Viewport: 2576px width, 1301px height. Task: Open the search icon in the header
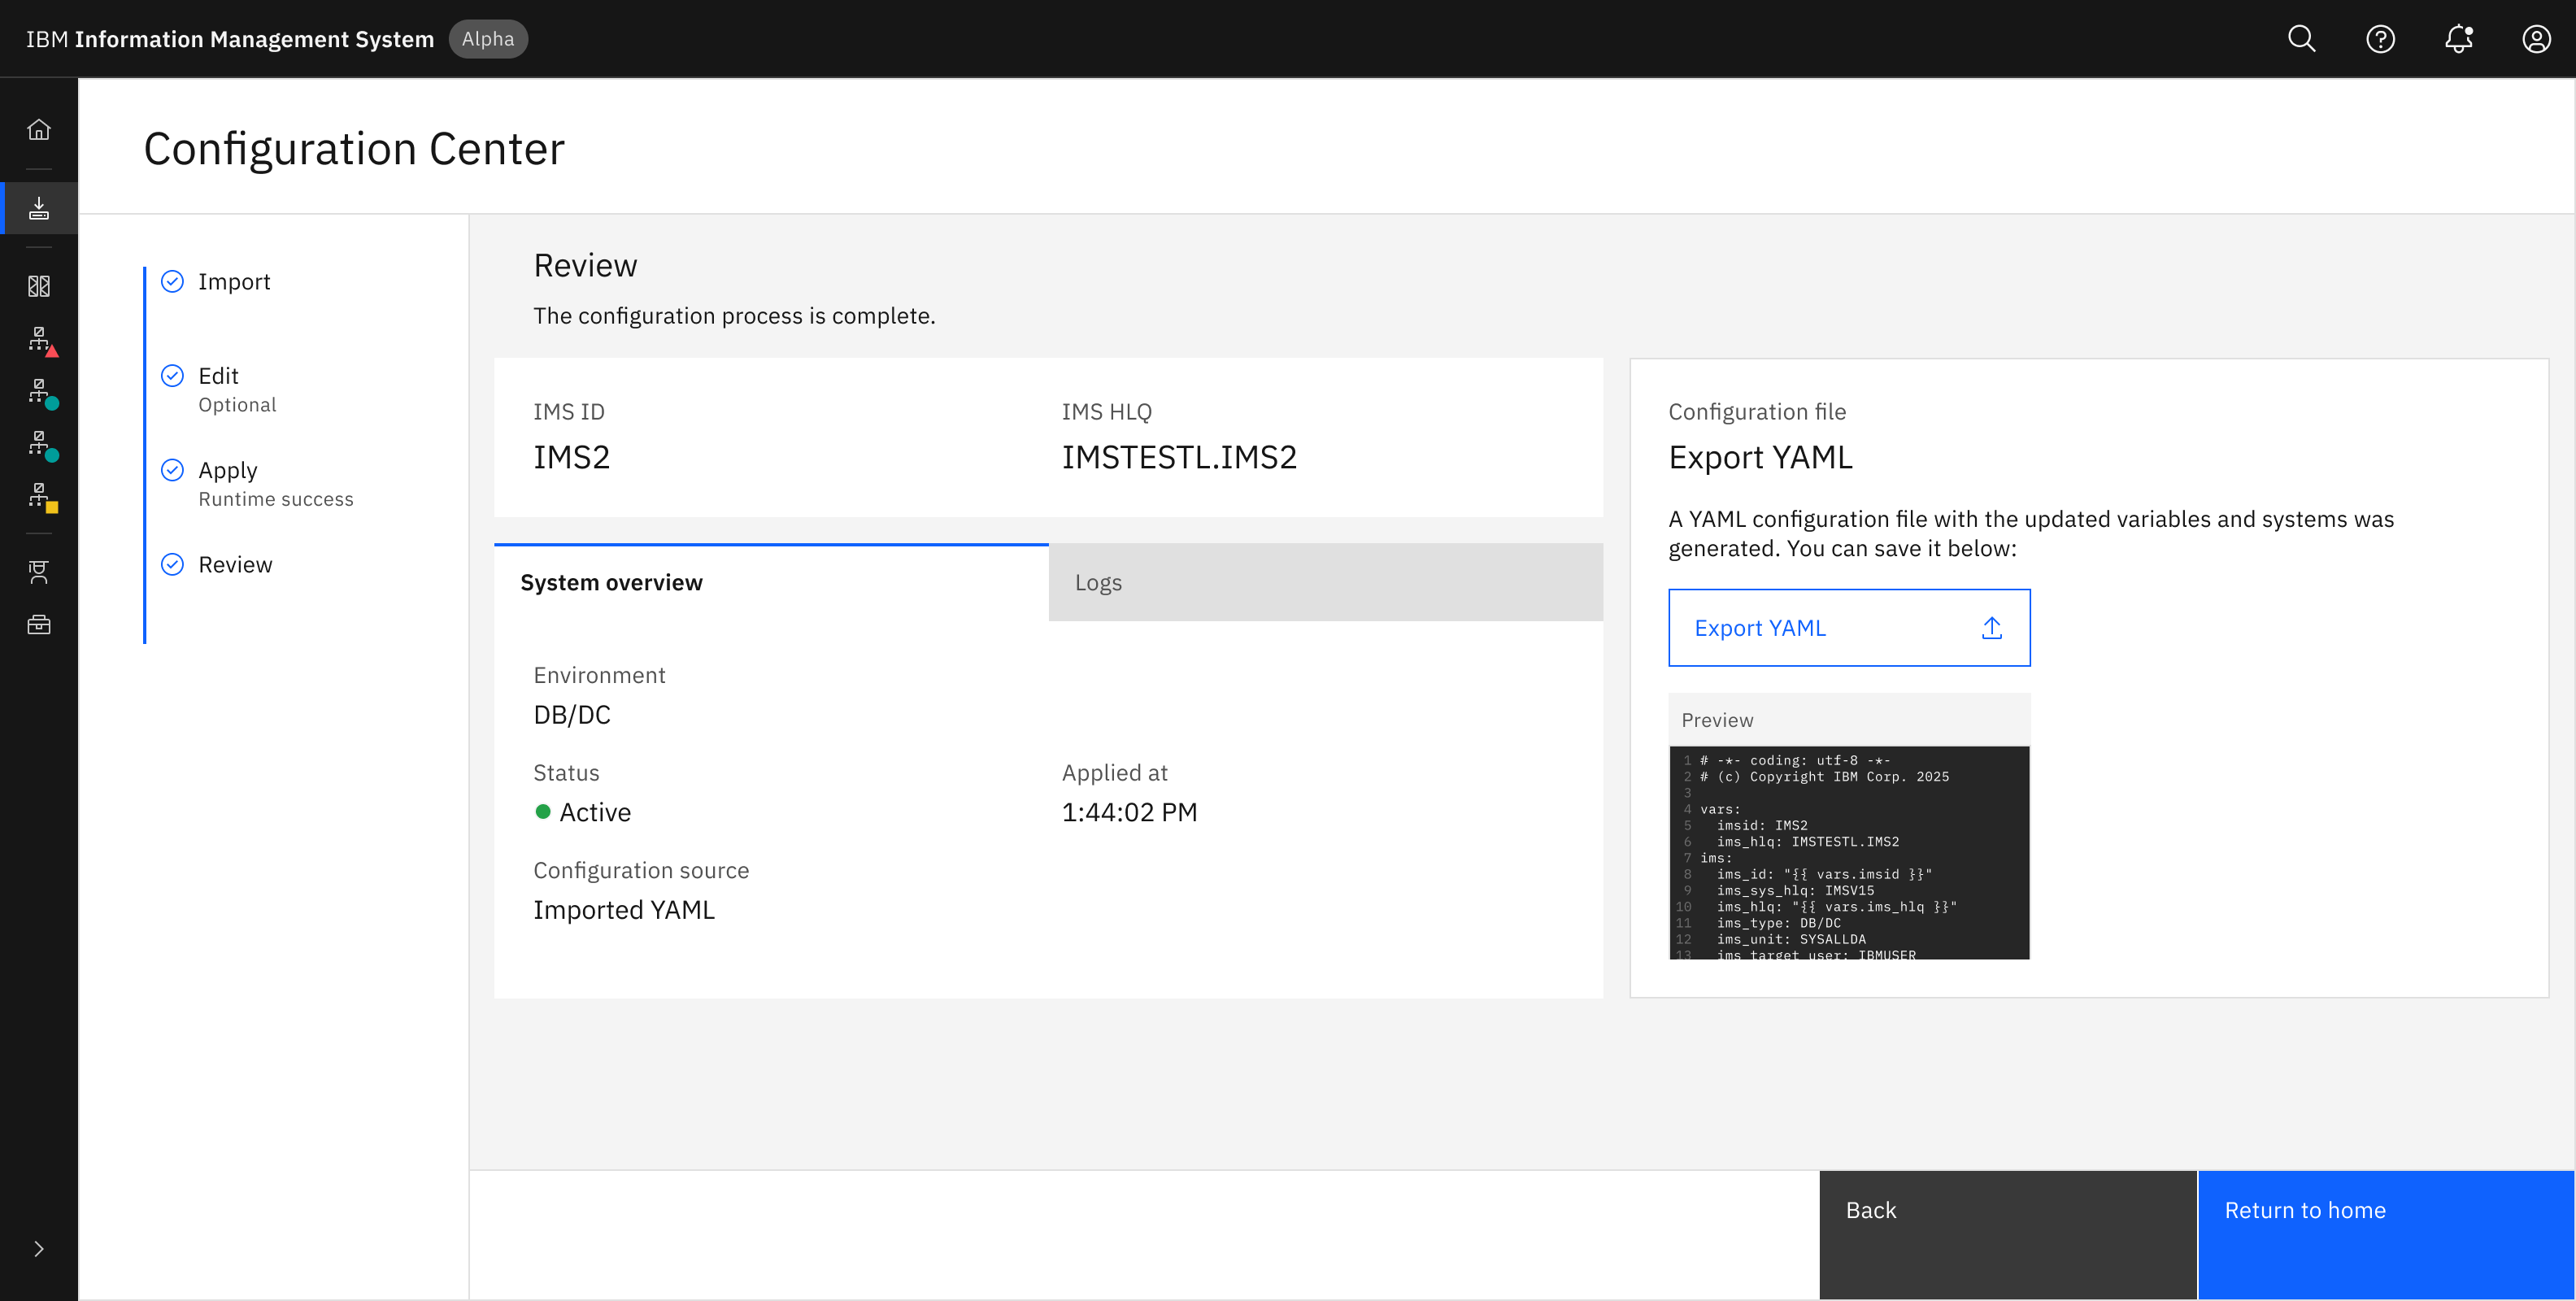(x=2301, y=39)
